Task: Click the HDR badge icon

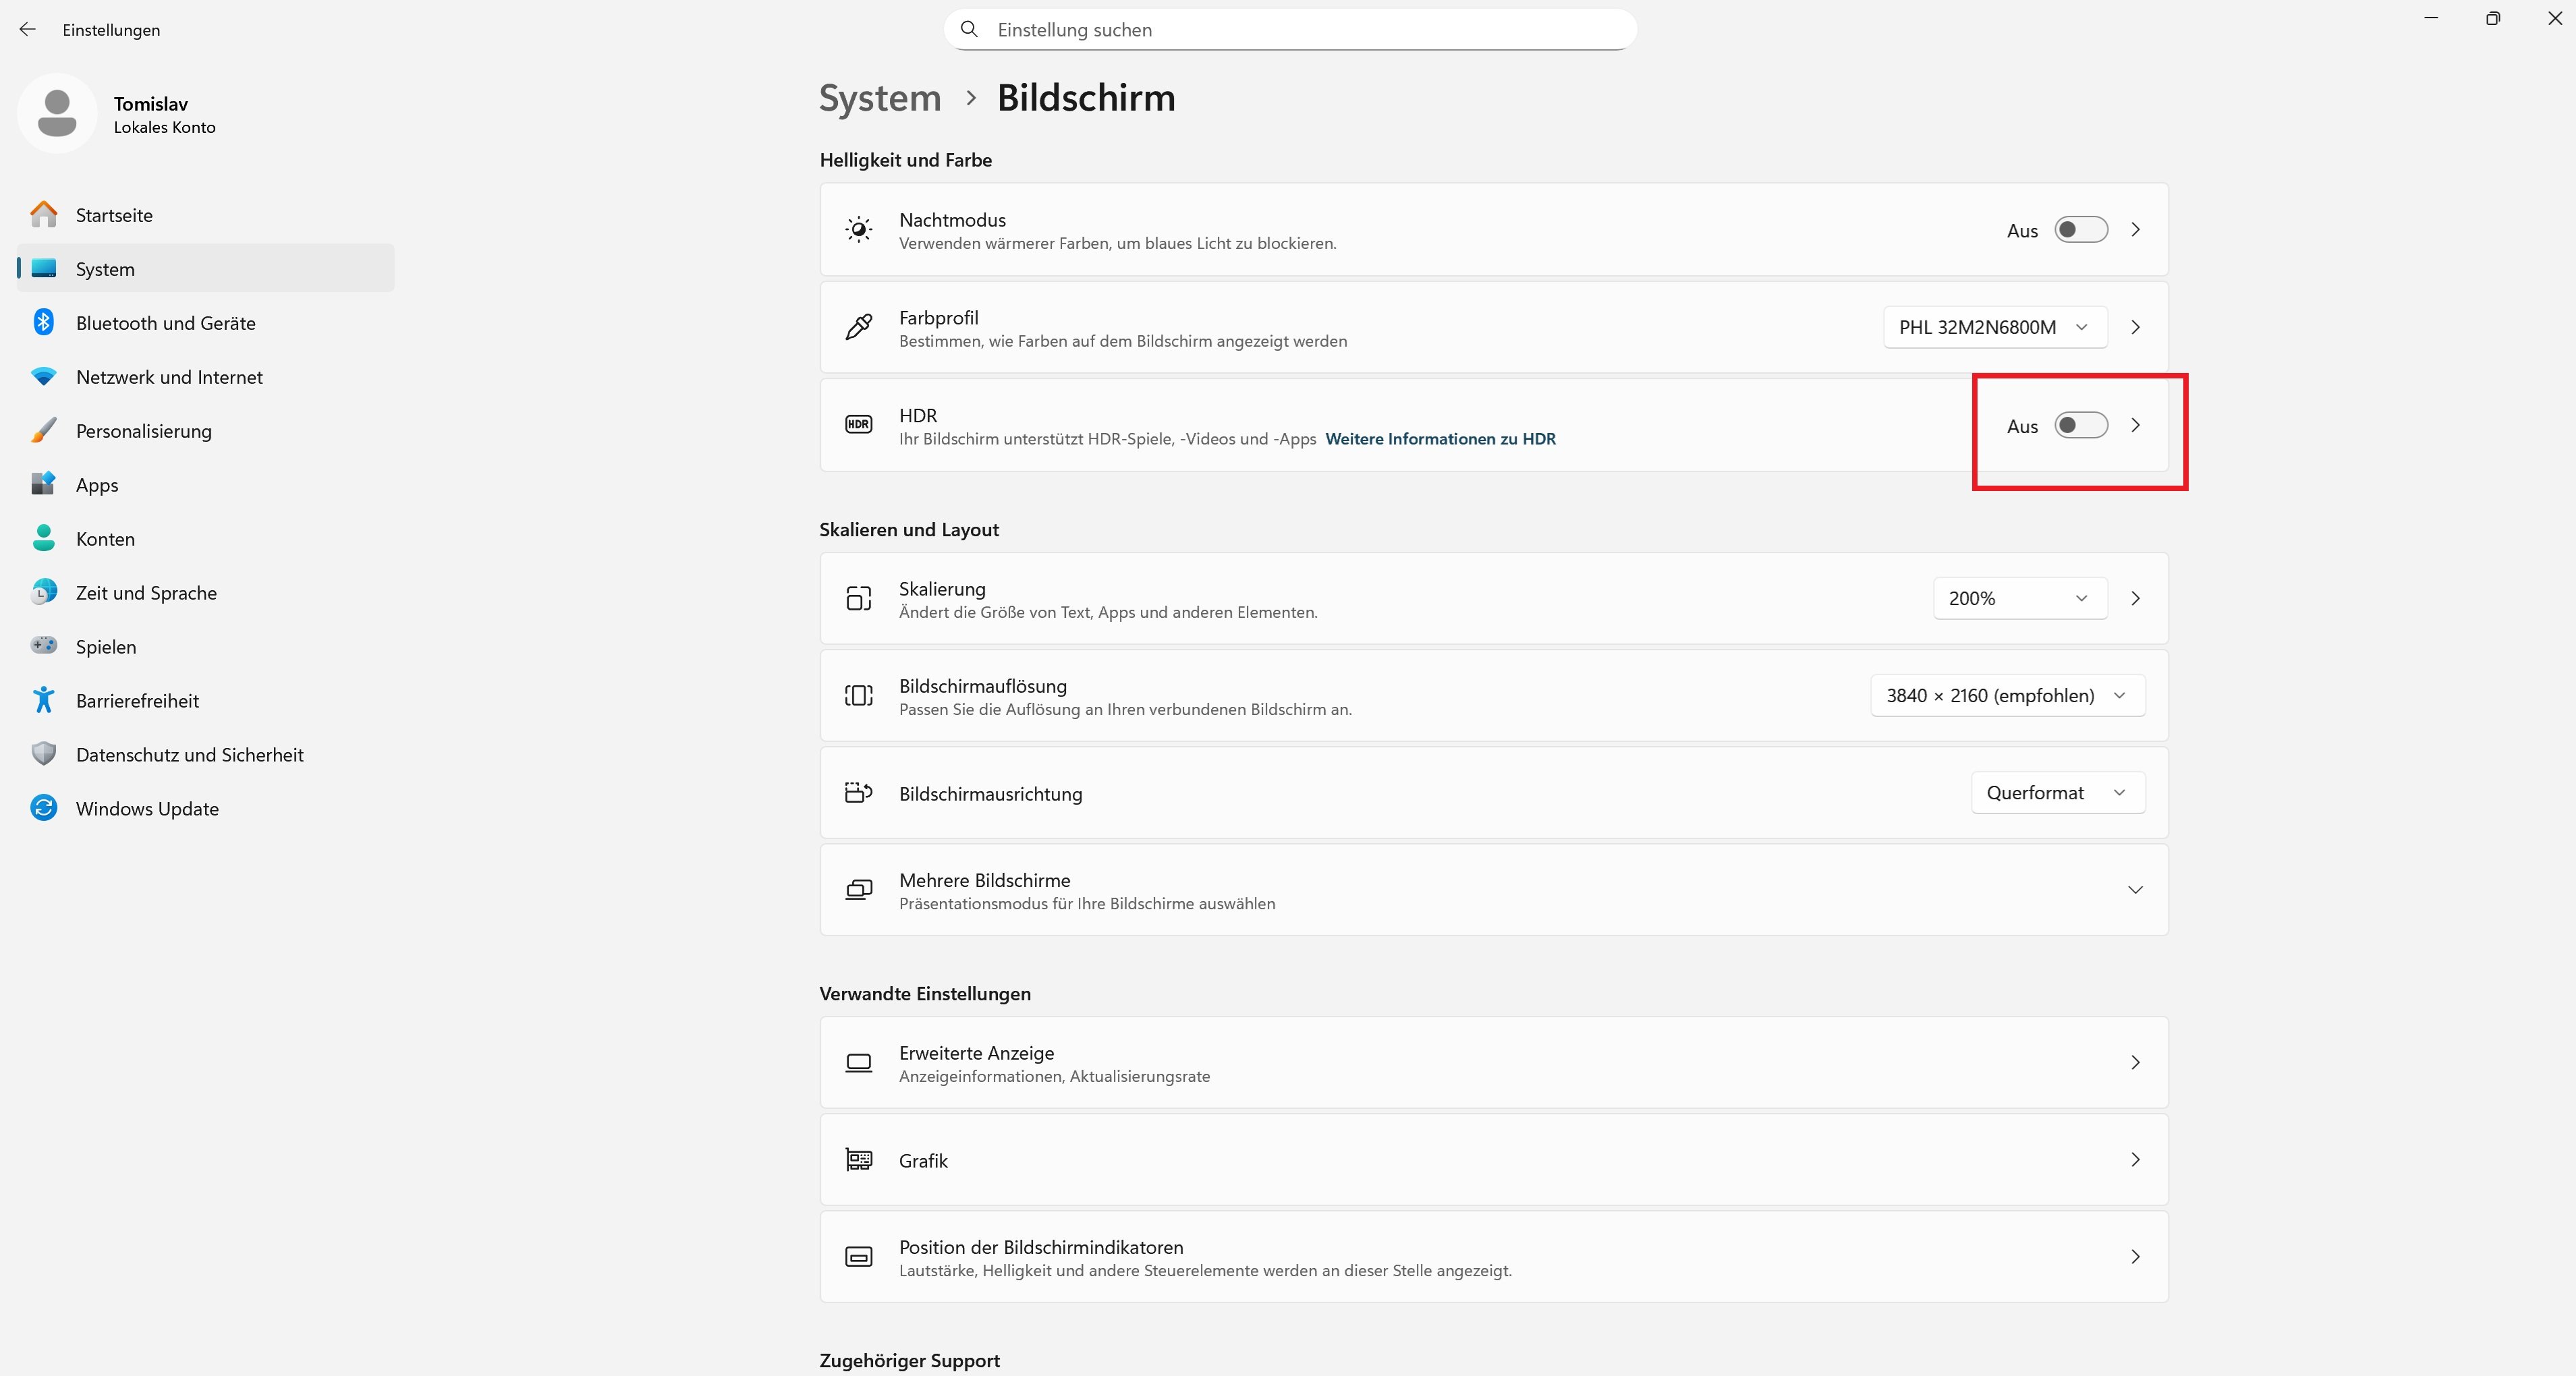Action: [x=858, y=425]
